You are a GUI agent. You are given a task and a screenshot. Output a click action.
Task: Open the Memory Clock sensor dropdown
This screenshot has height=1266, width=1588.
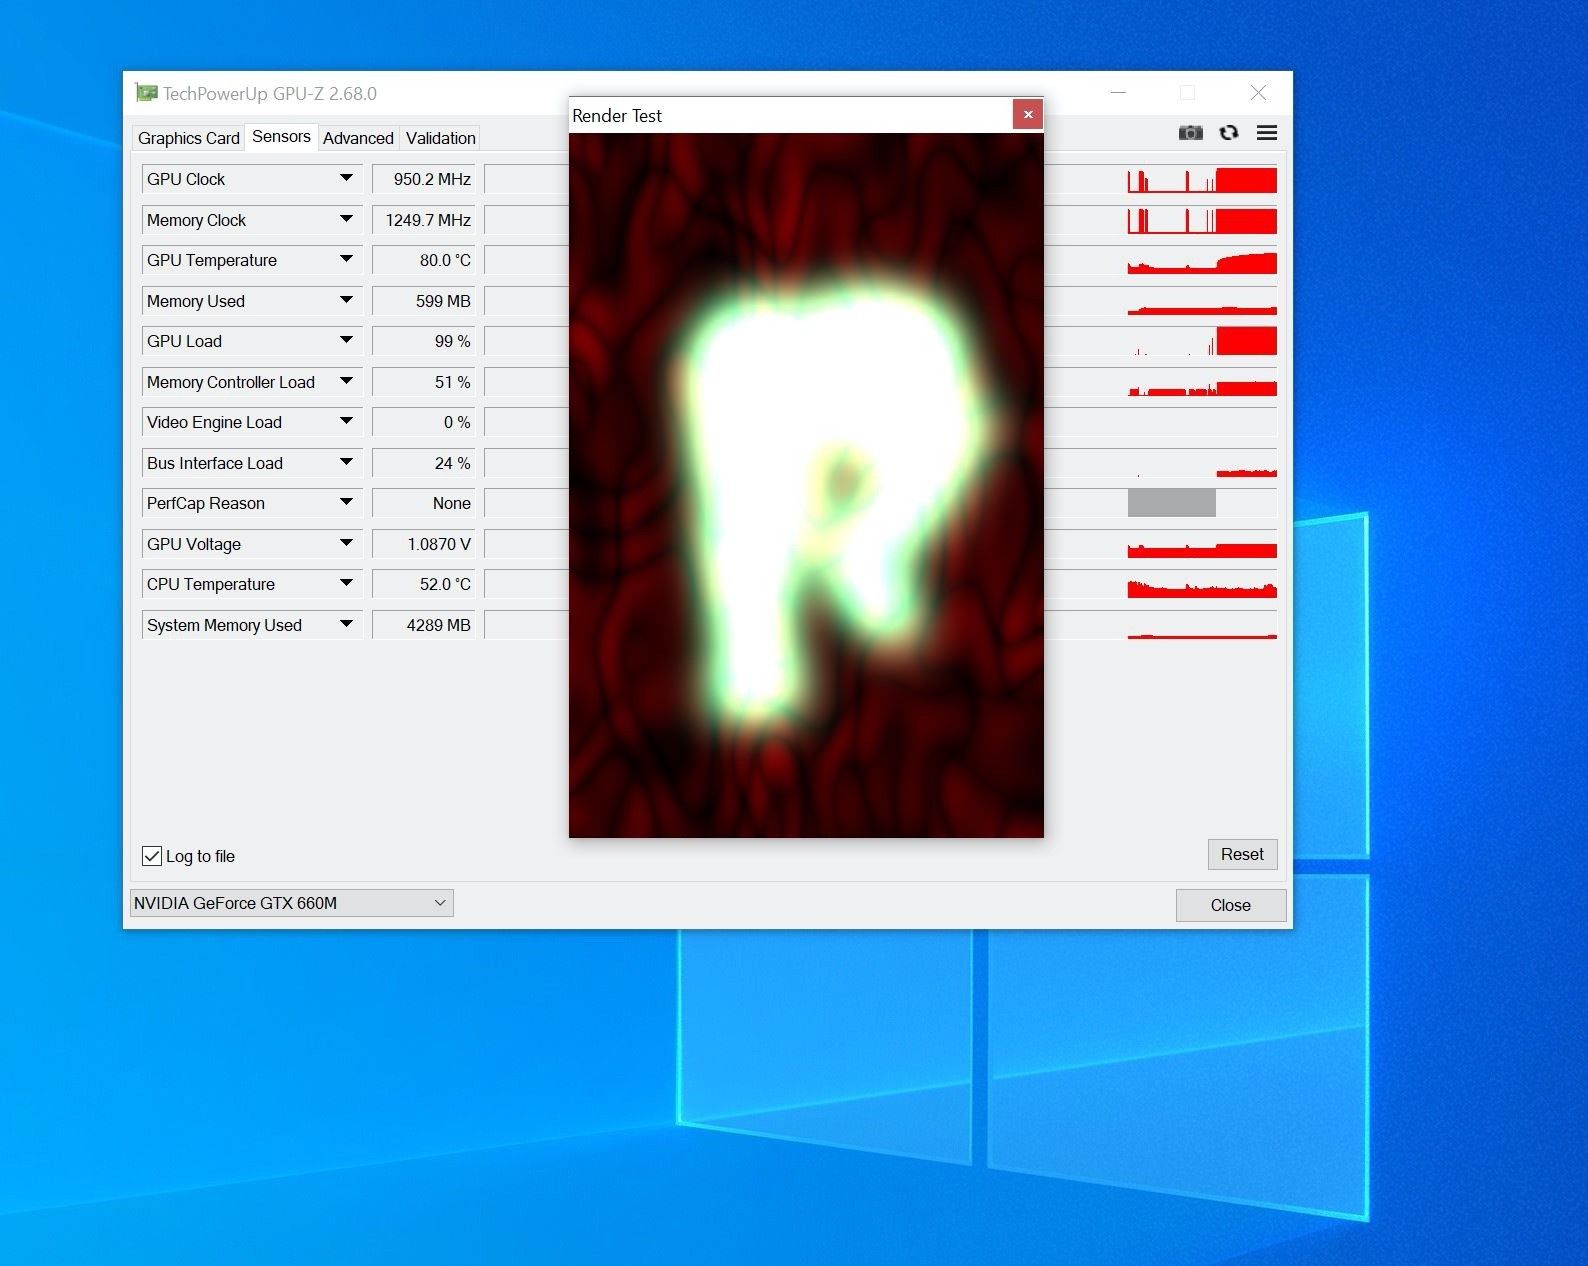(346, 220)
